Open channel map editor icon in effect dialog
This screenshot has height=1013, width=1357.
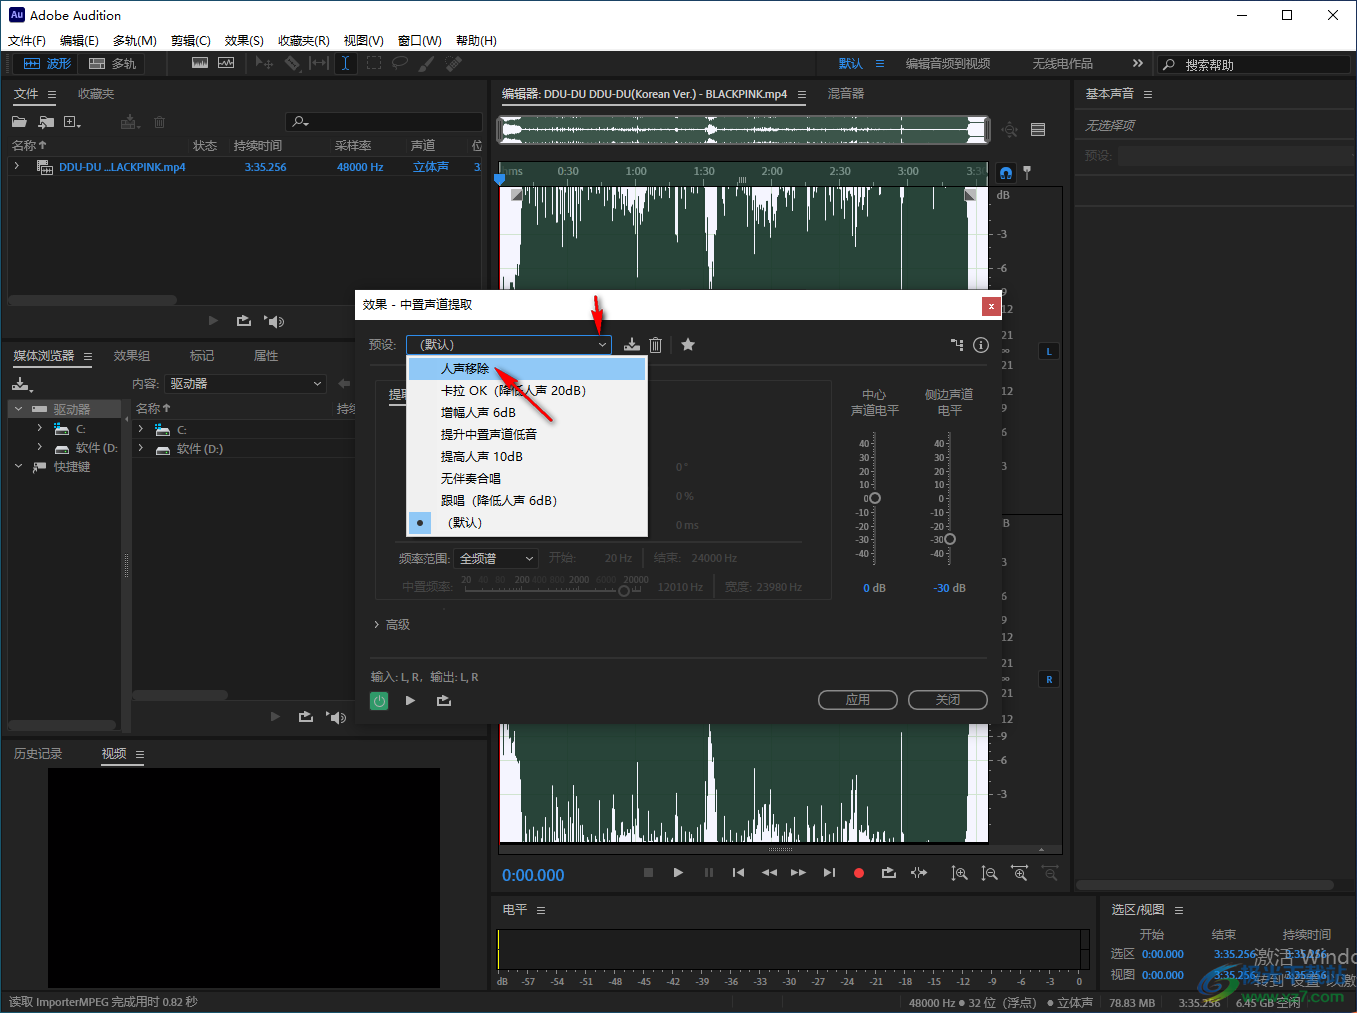957,345
